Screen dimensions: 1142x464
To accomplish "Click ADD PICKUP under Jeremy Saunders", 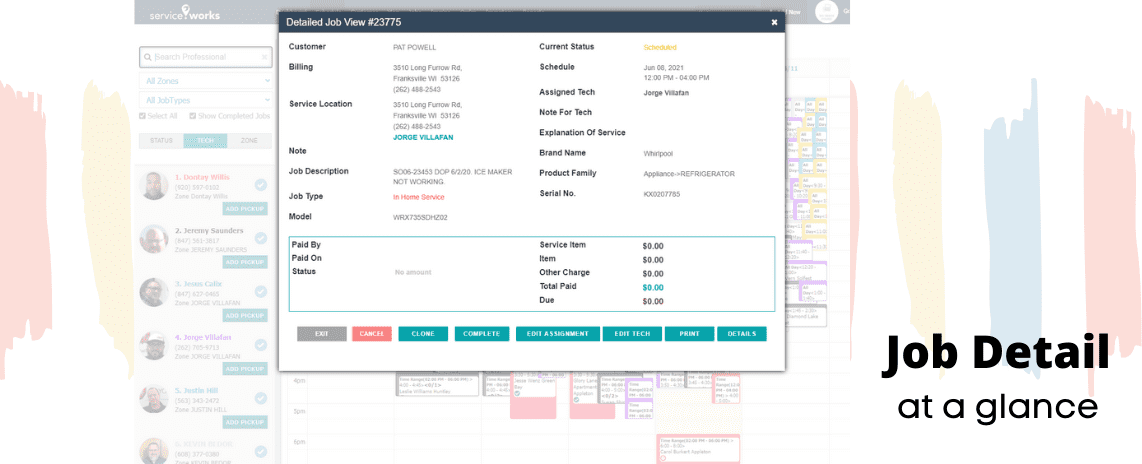I will (245, 262).
